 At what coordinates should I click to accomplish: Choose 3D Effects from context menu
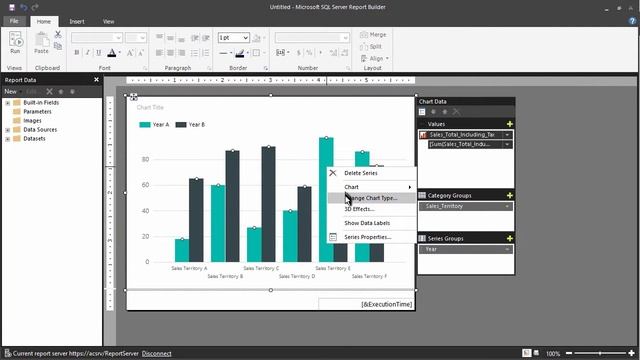point(372,209)
